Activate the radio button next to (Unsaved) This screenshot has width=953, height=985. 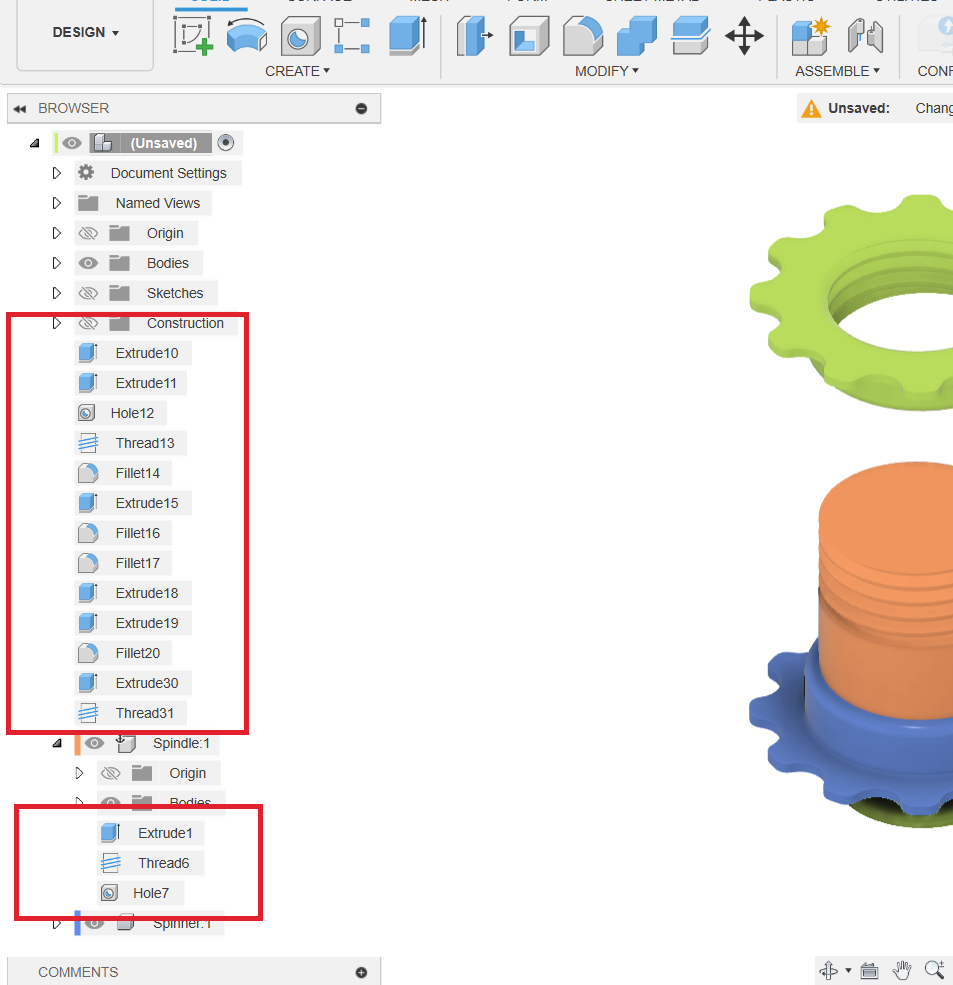point(225,143)
